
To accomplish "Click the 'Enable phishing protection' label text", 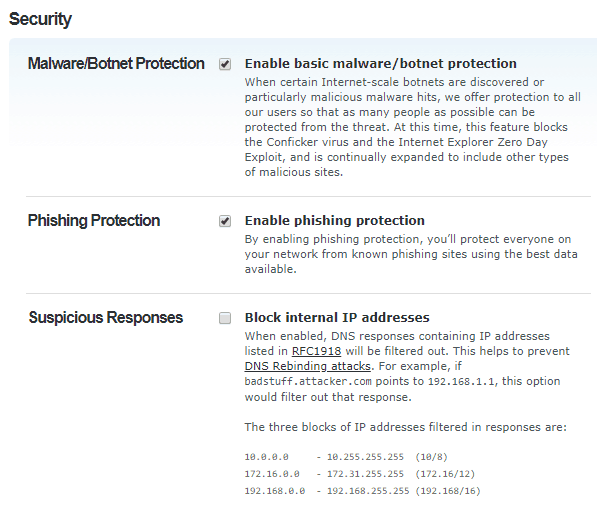I will (x=335, y=220).
